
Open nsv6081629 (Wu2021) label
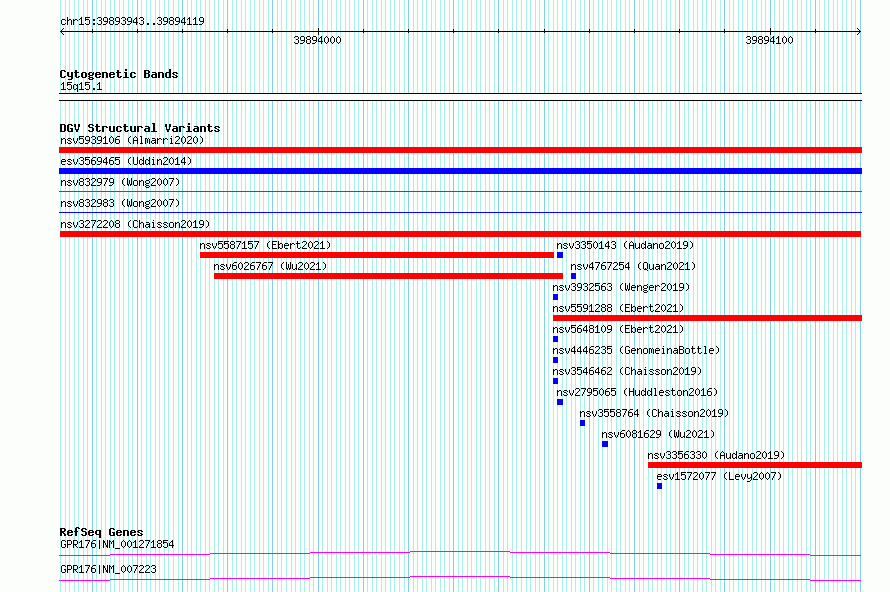(658, 434)
